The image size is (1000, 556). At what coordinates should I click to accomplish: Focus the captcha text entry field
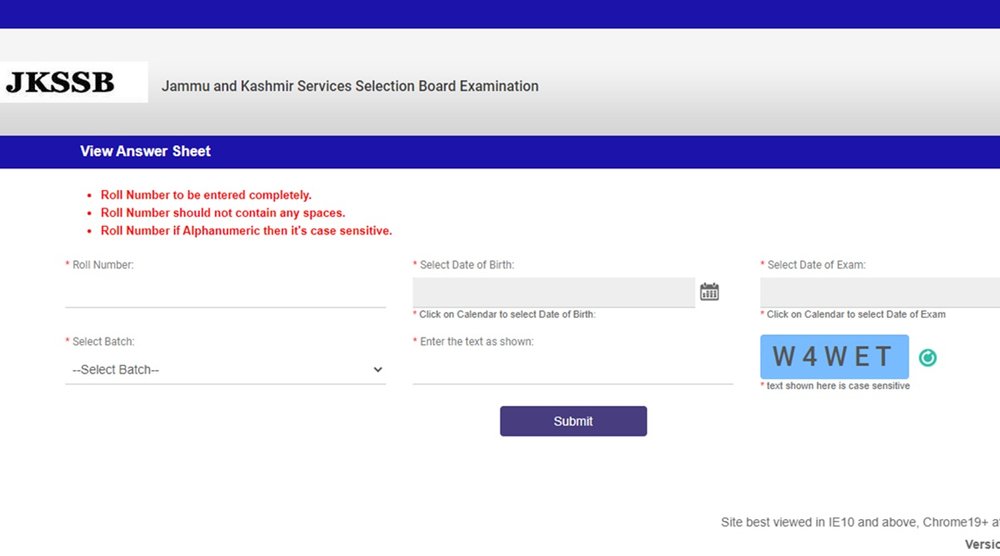click(572, 369)
